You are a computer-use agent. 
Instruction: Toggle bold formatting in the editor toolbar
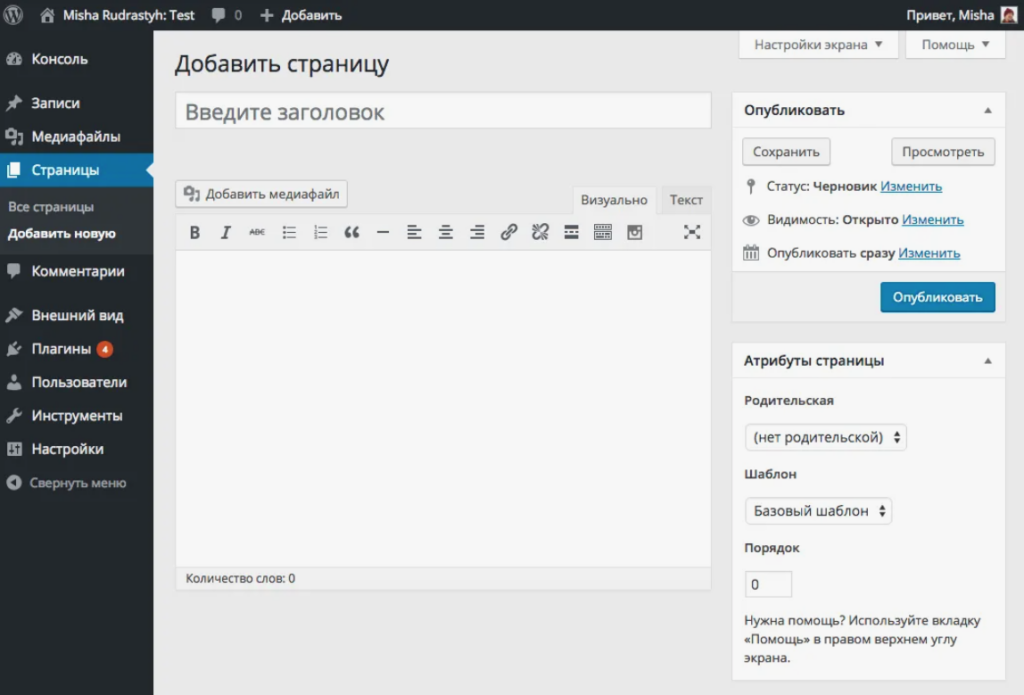click(x=195, y=232)
